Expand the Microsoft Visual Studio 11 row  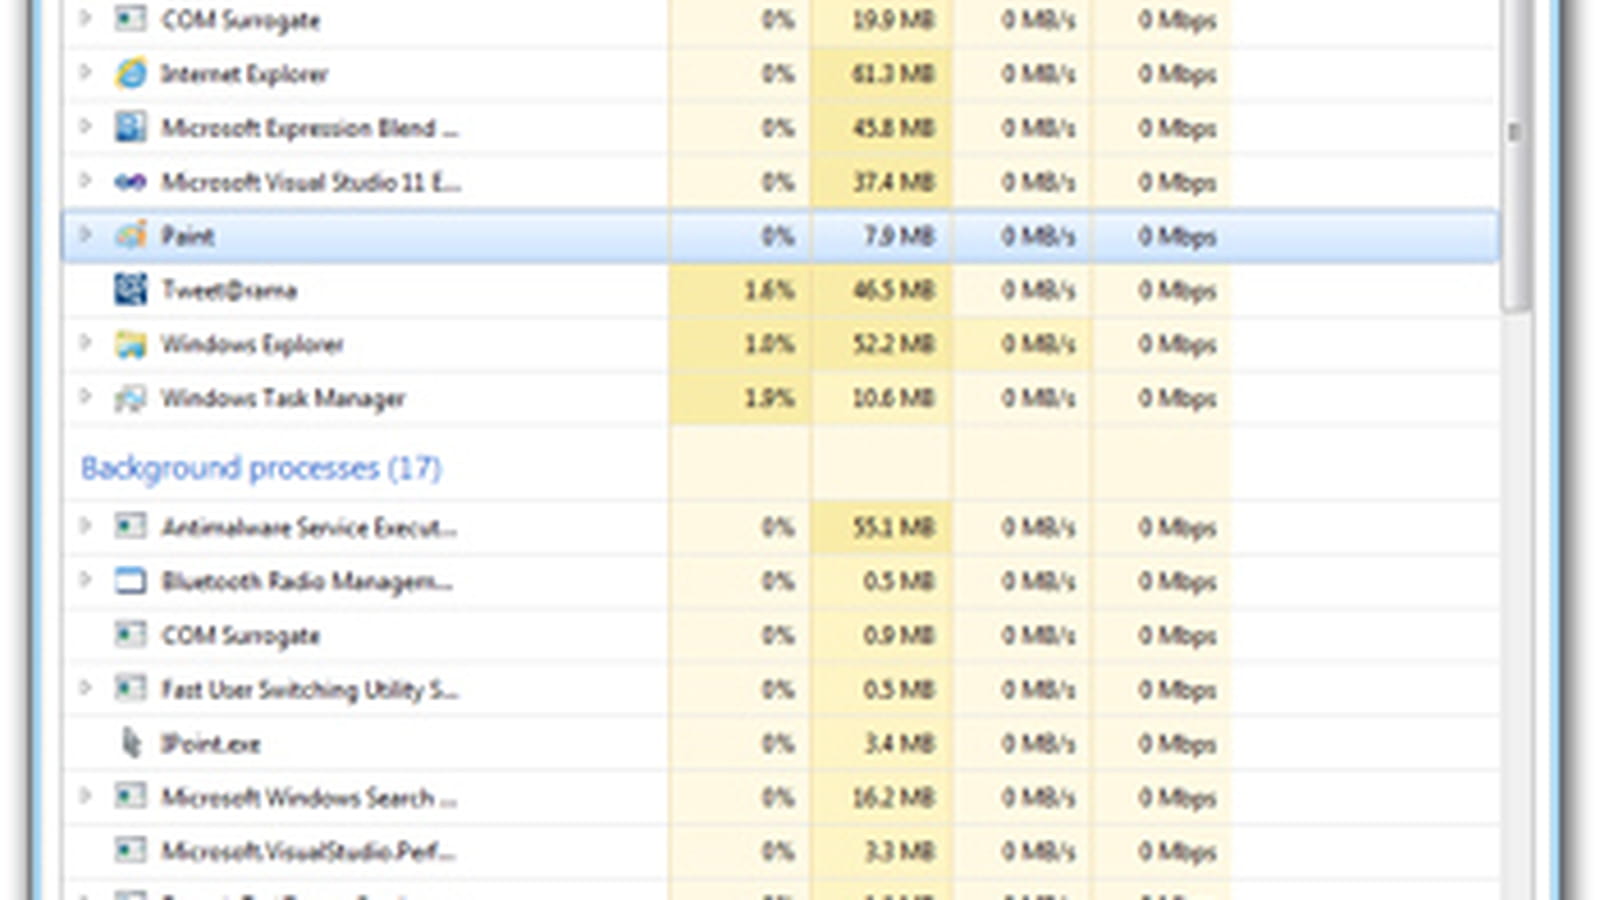tap(86, 181)
